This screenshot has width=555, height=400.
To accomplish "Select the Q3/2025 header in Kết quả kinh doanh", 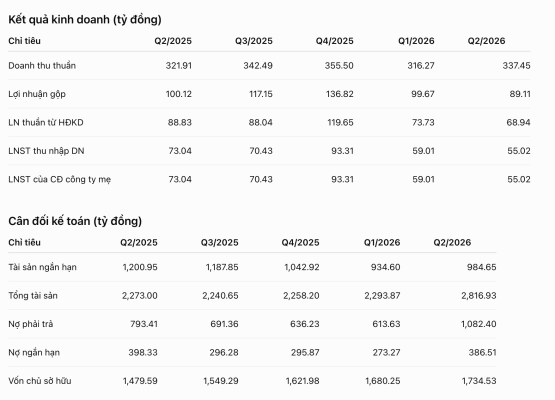I will (x=254, y=41).
